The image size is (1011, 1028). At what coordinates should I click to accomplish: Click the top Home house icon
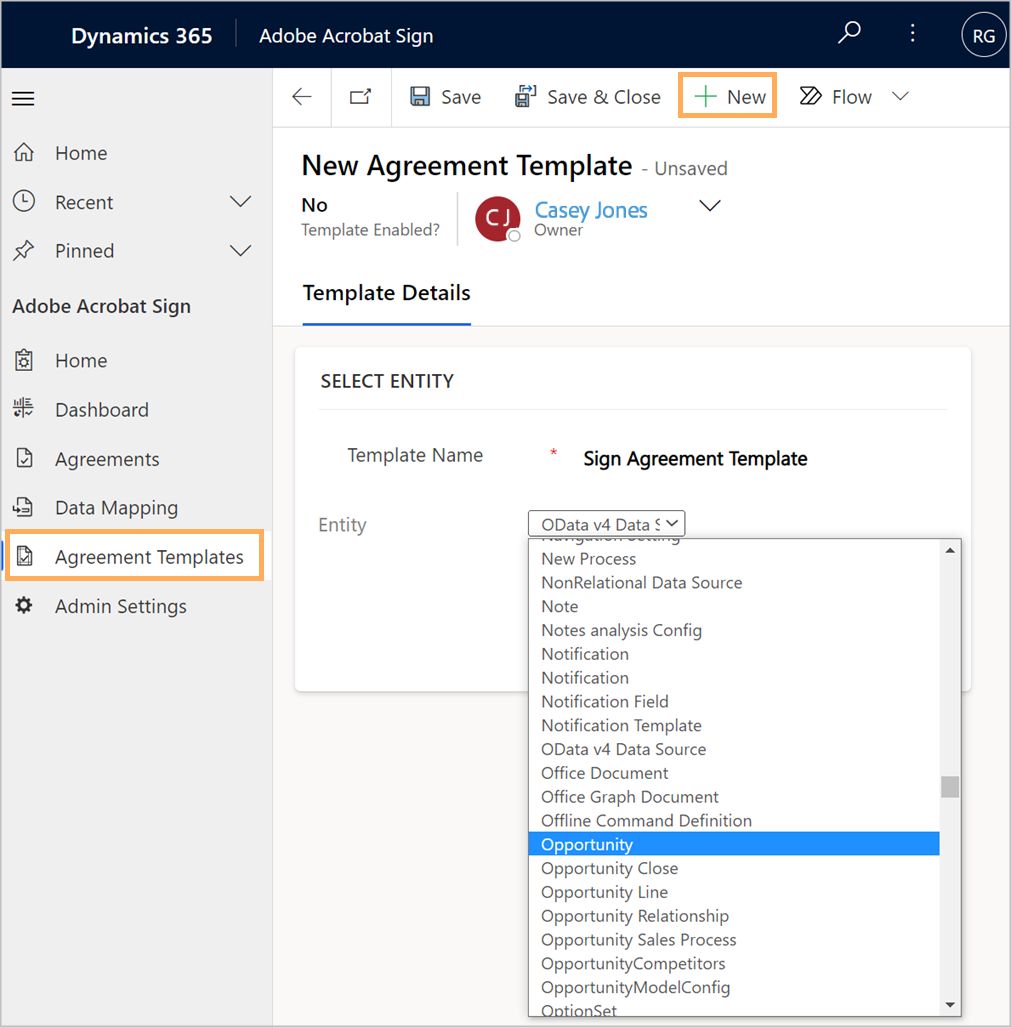tap(24, 152)
